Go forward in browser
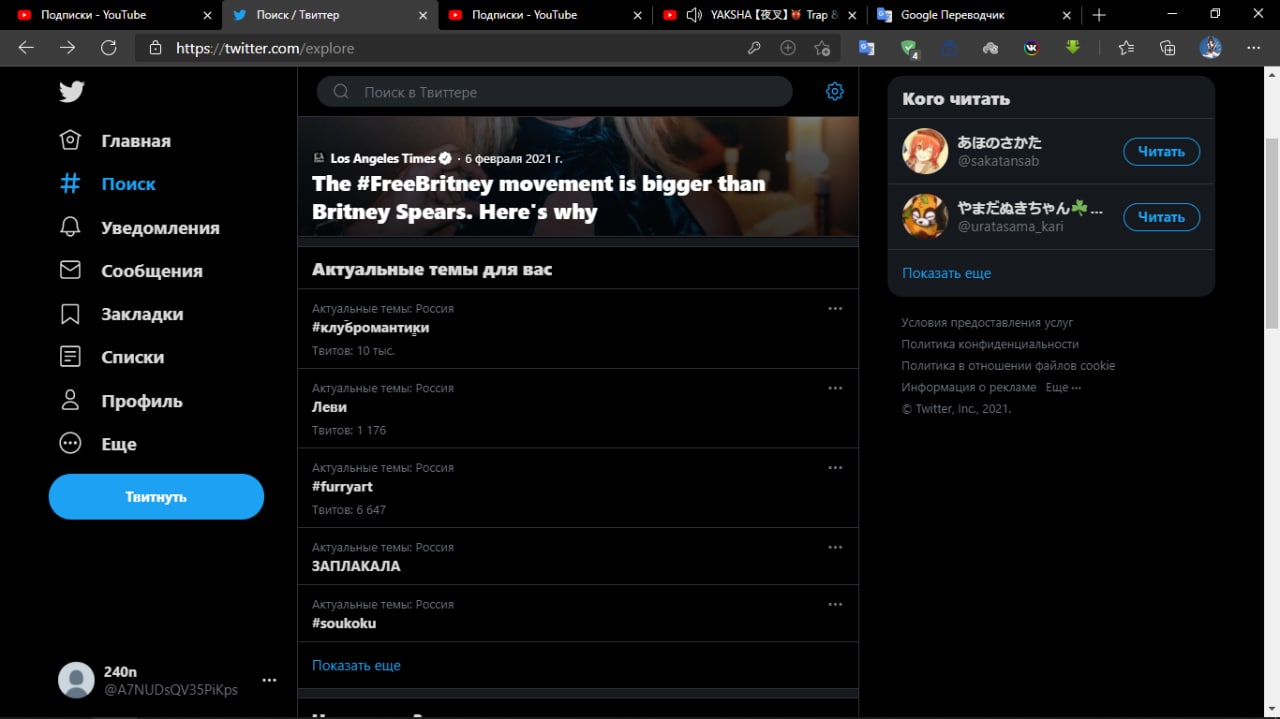Viewport: 1280px width, 719px height. (67, 48)
